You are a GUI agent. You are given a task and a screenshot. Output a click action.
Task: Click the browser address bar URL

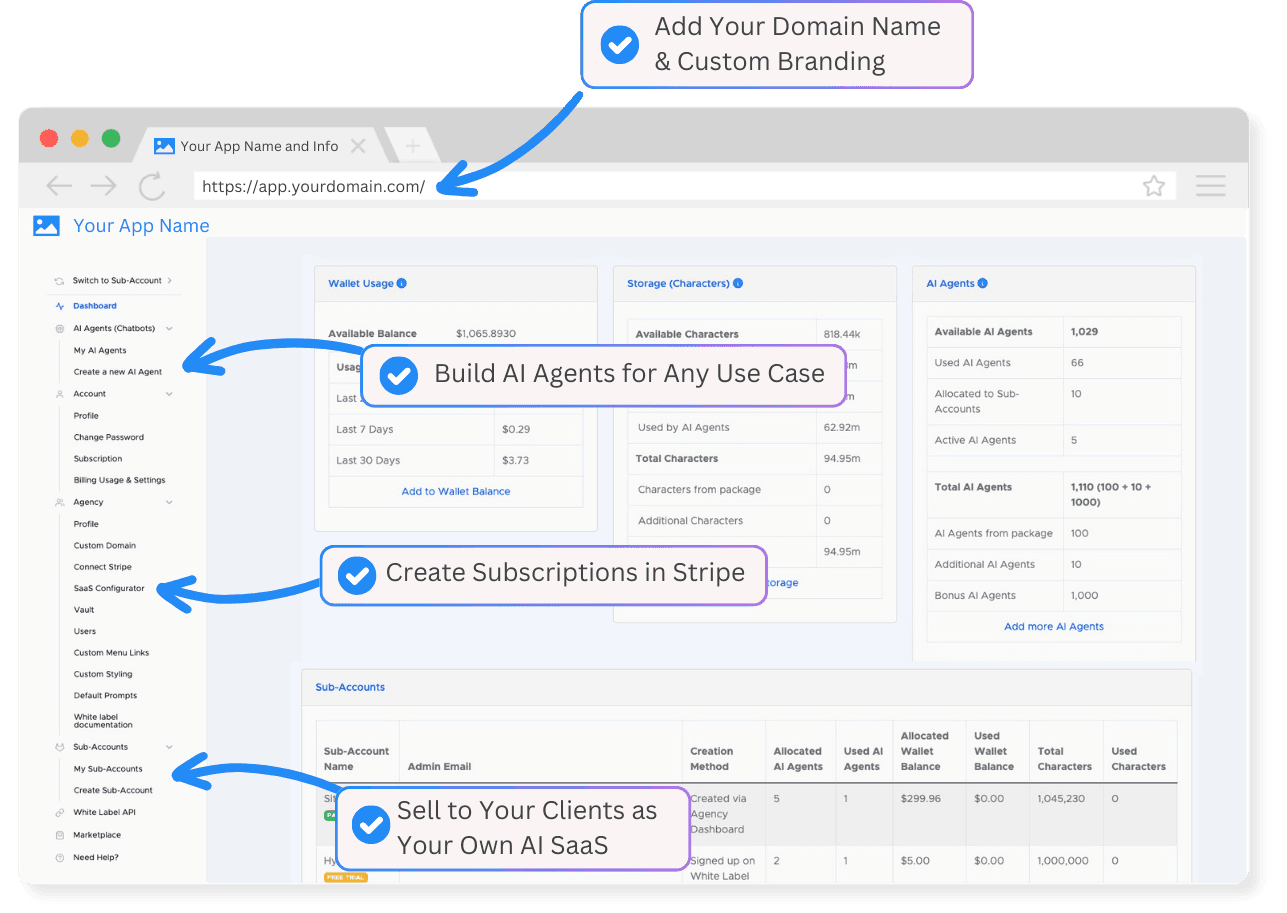313,187
